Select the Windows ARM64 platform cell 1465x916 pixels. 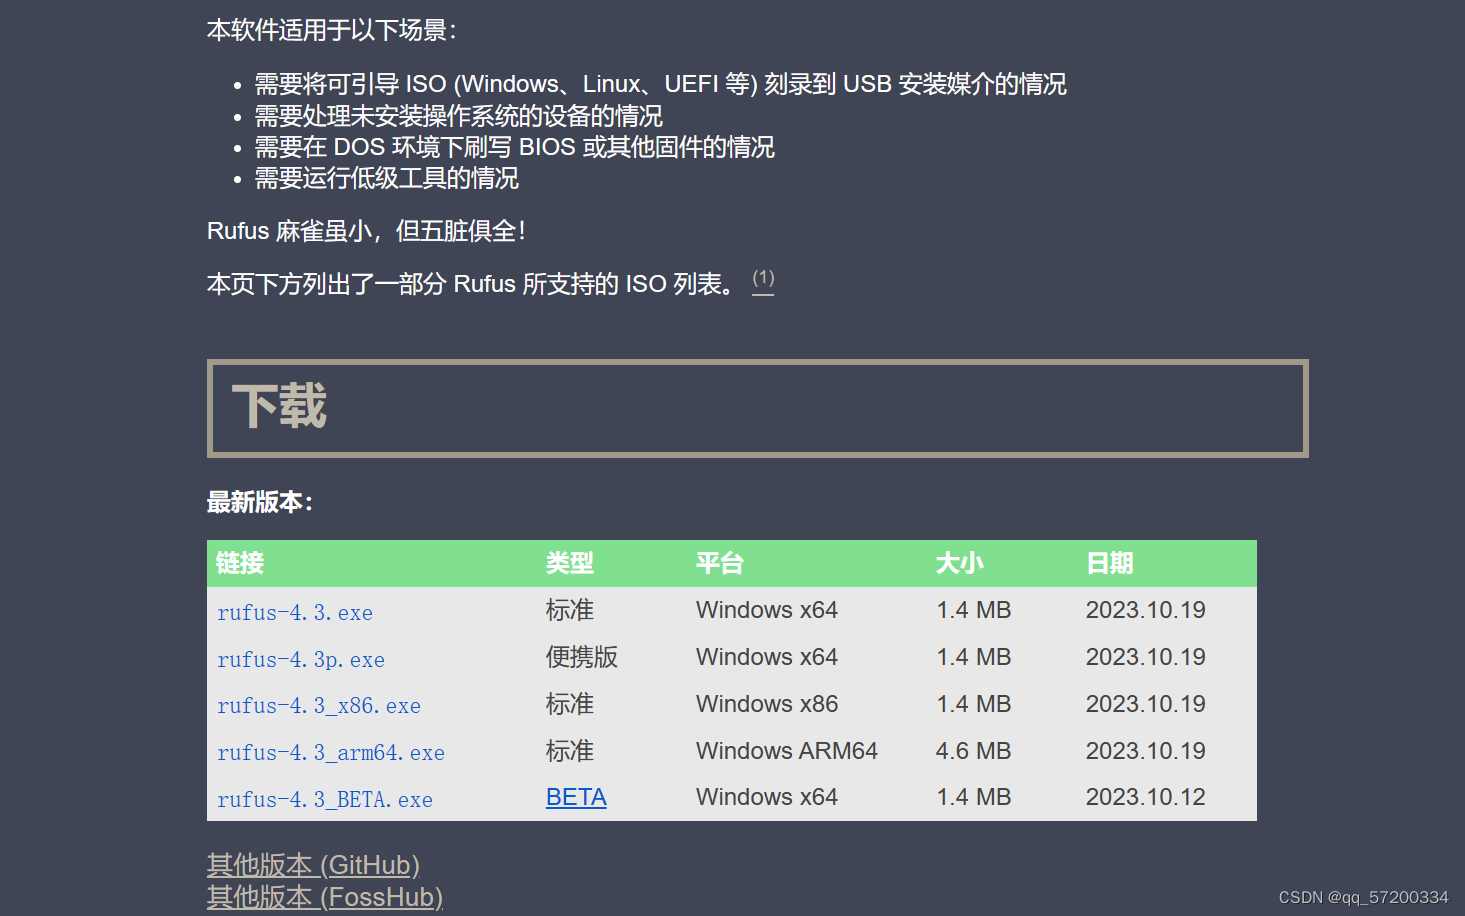click(787, 751)
